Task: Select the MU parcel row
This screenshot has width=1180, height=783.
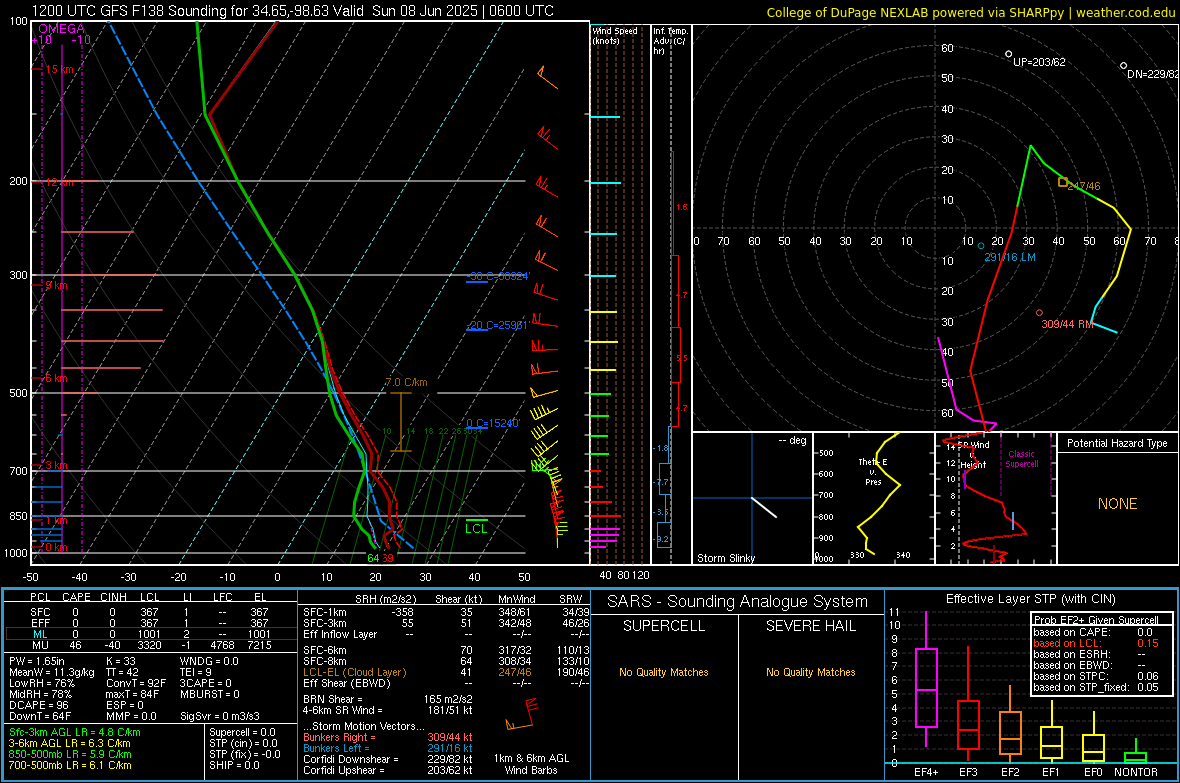Action: click(x=151, y=645)
